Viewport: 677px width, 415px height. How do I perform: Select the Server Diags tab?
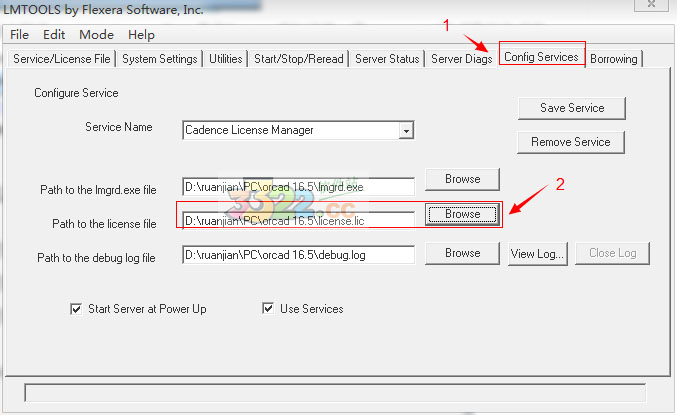462,59
